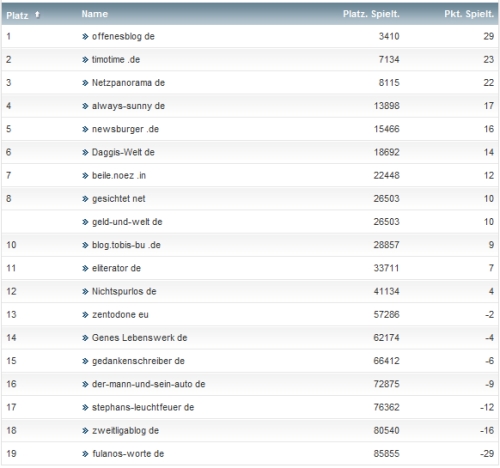Sort by the Platz column header
500x468 pixels.
tap(17, 15)
